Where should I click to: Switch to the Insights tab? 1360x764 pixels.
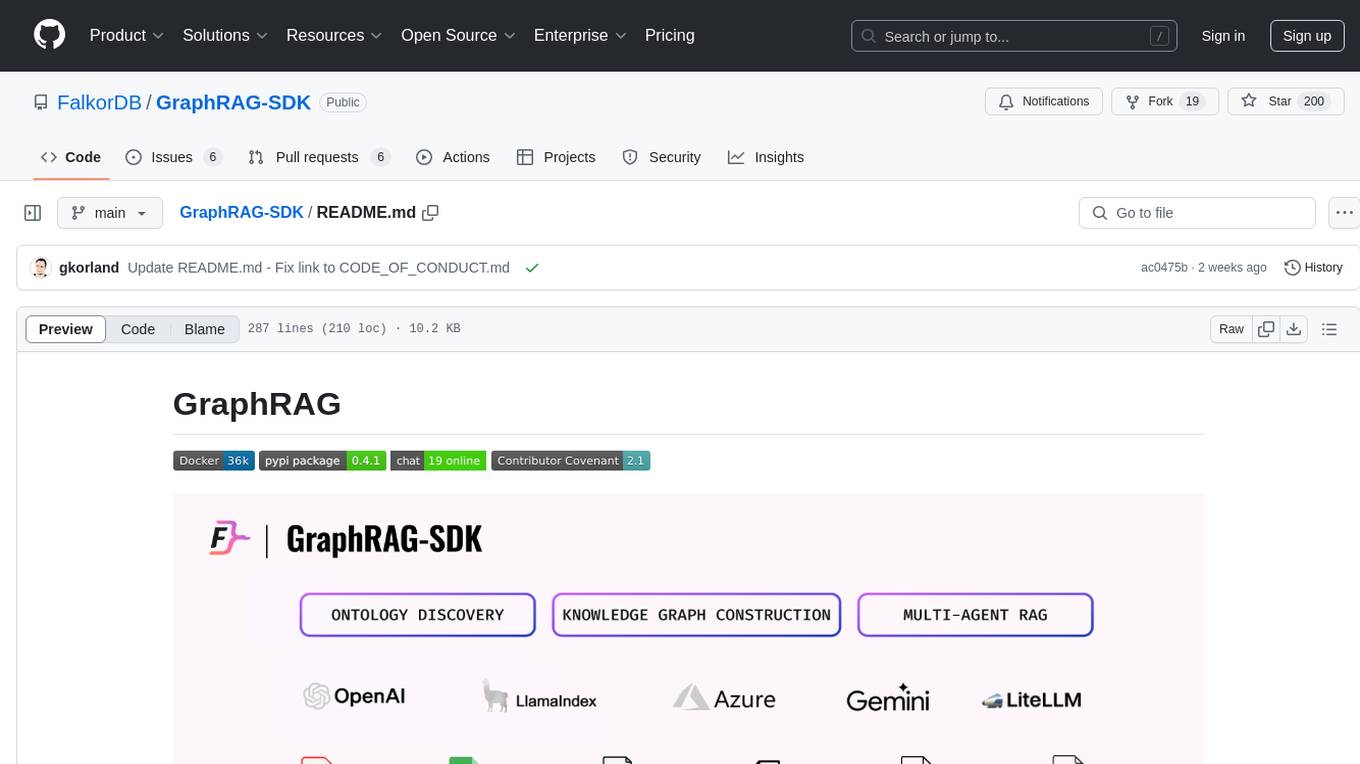(766, 157)
